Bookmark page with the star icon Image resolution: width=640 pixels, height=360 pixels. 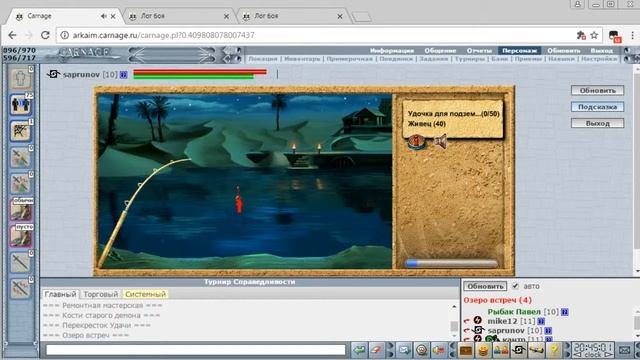pyautogui.click(x=594, y=35)
